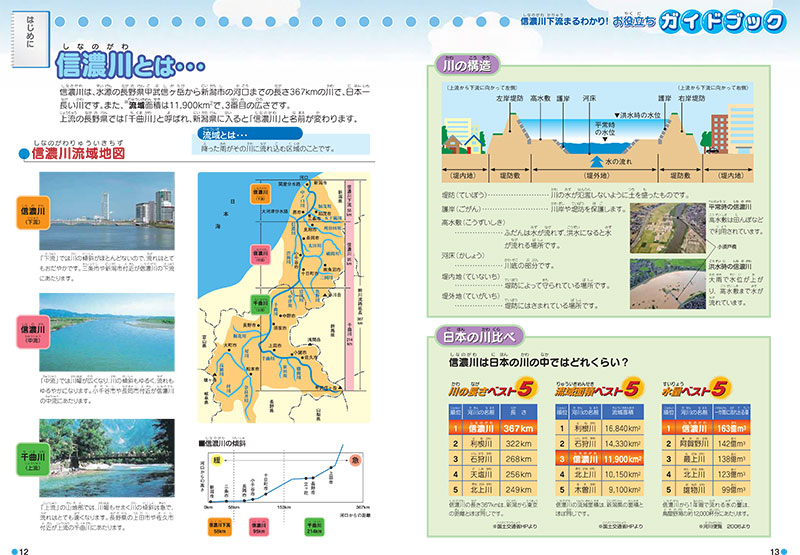
Task: Click the 川の構造 section heading
Action: pyautogui.click(x=467, y=65)
